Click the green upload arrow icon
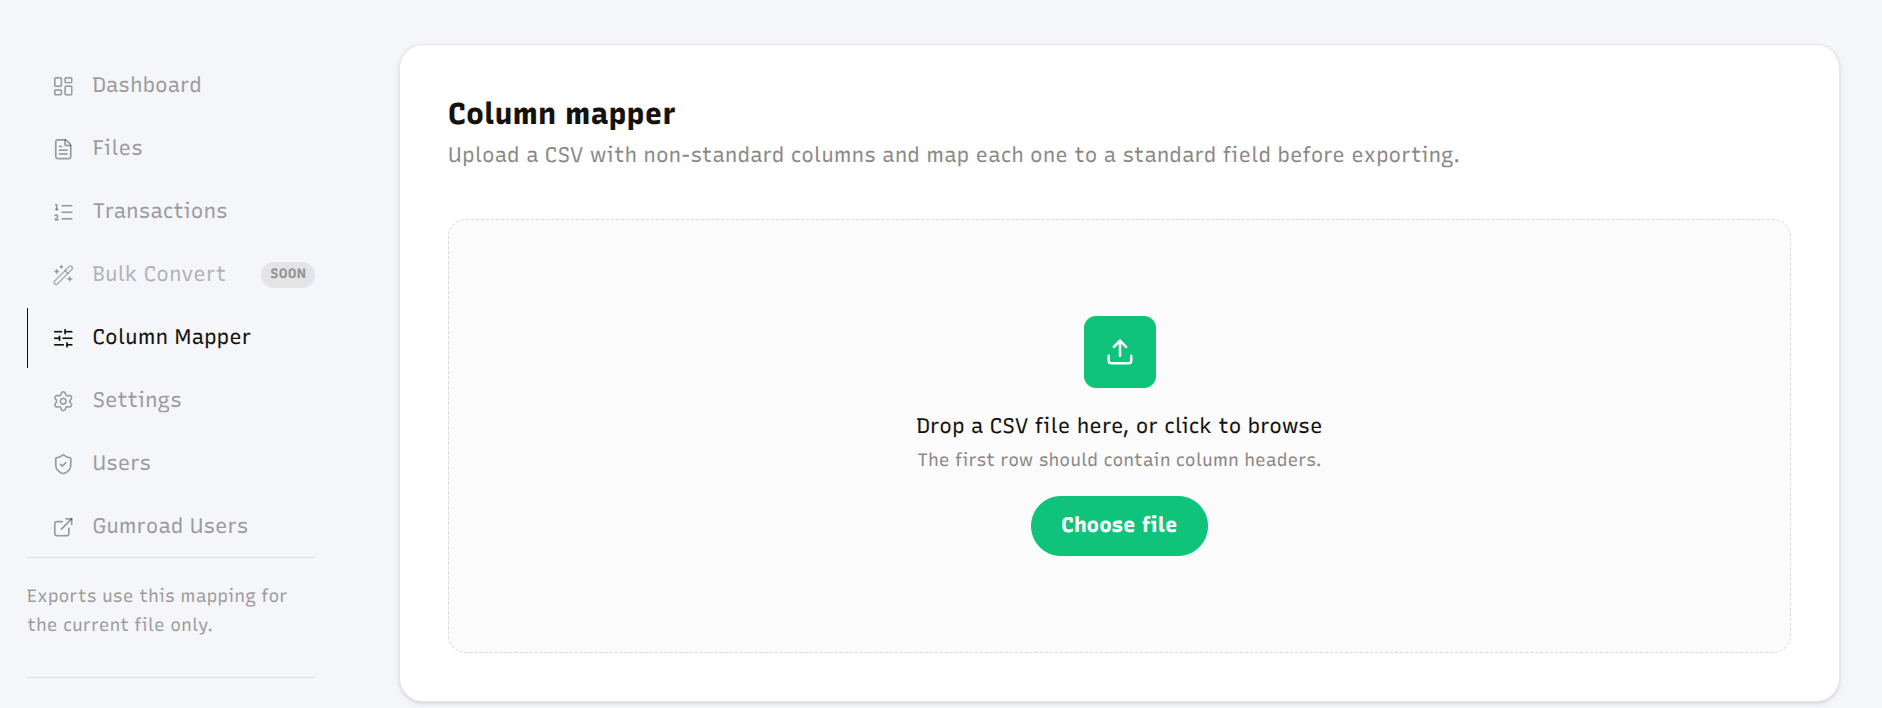The height and width of the screenshot is (708, 1882). coord(1119,352)
